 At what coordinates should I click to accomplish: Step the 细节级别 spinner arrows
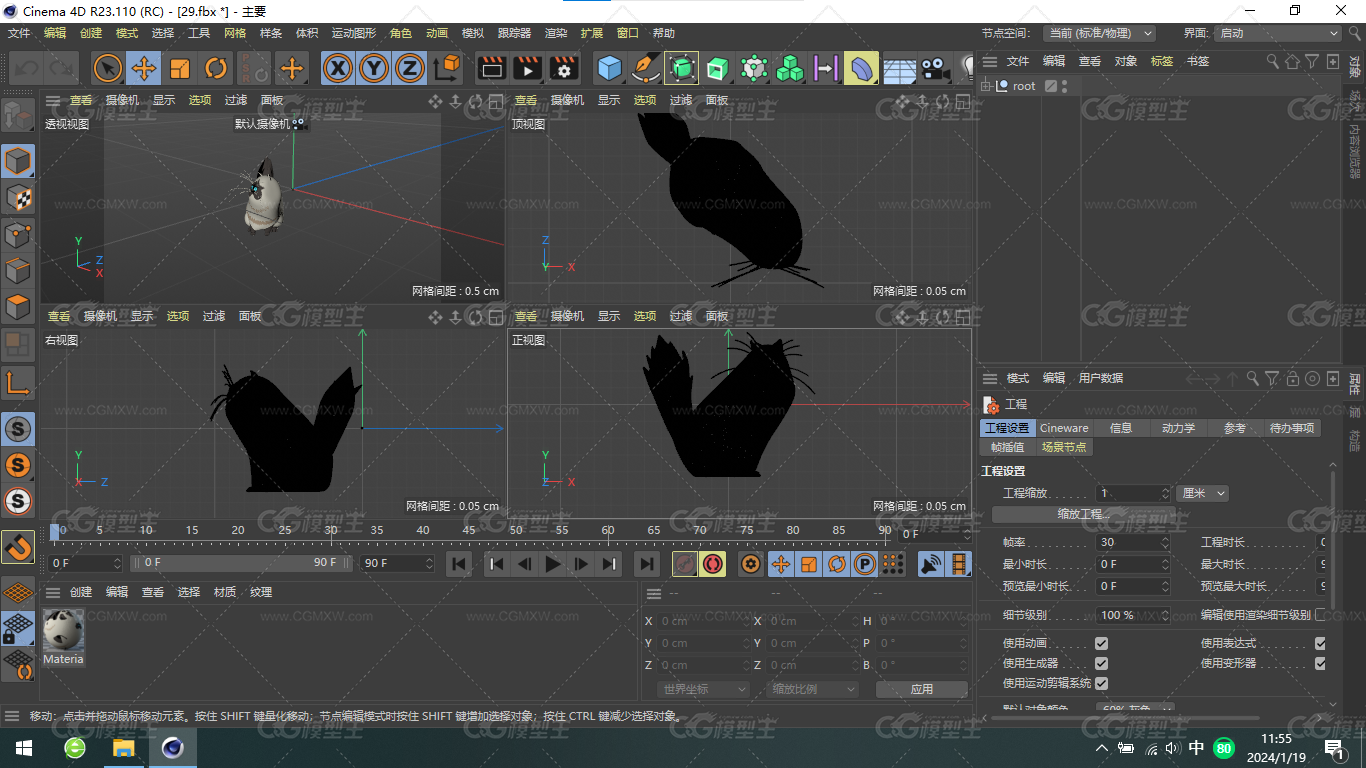1165,615
